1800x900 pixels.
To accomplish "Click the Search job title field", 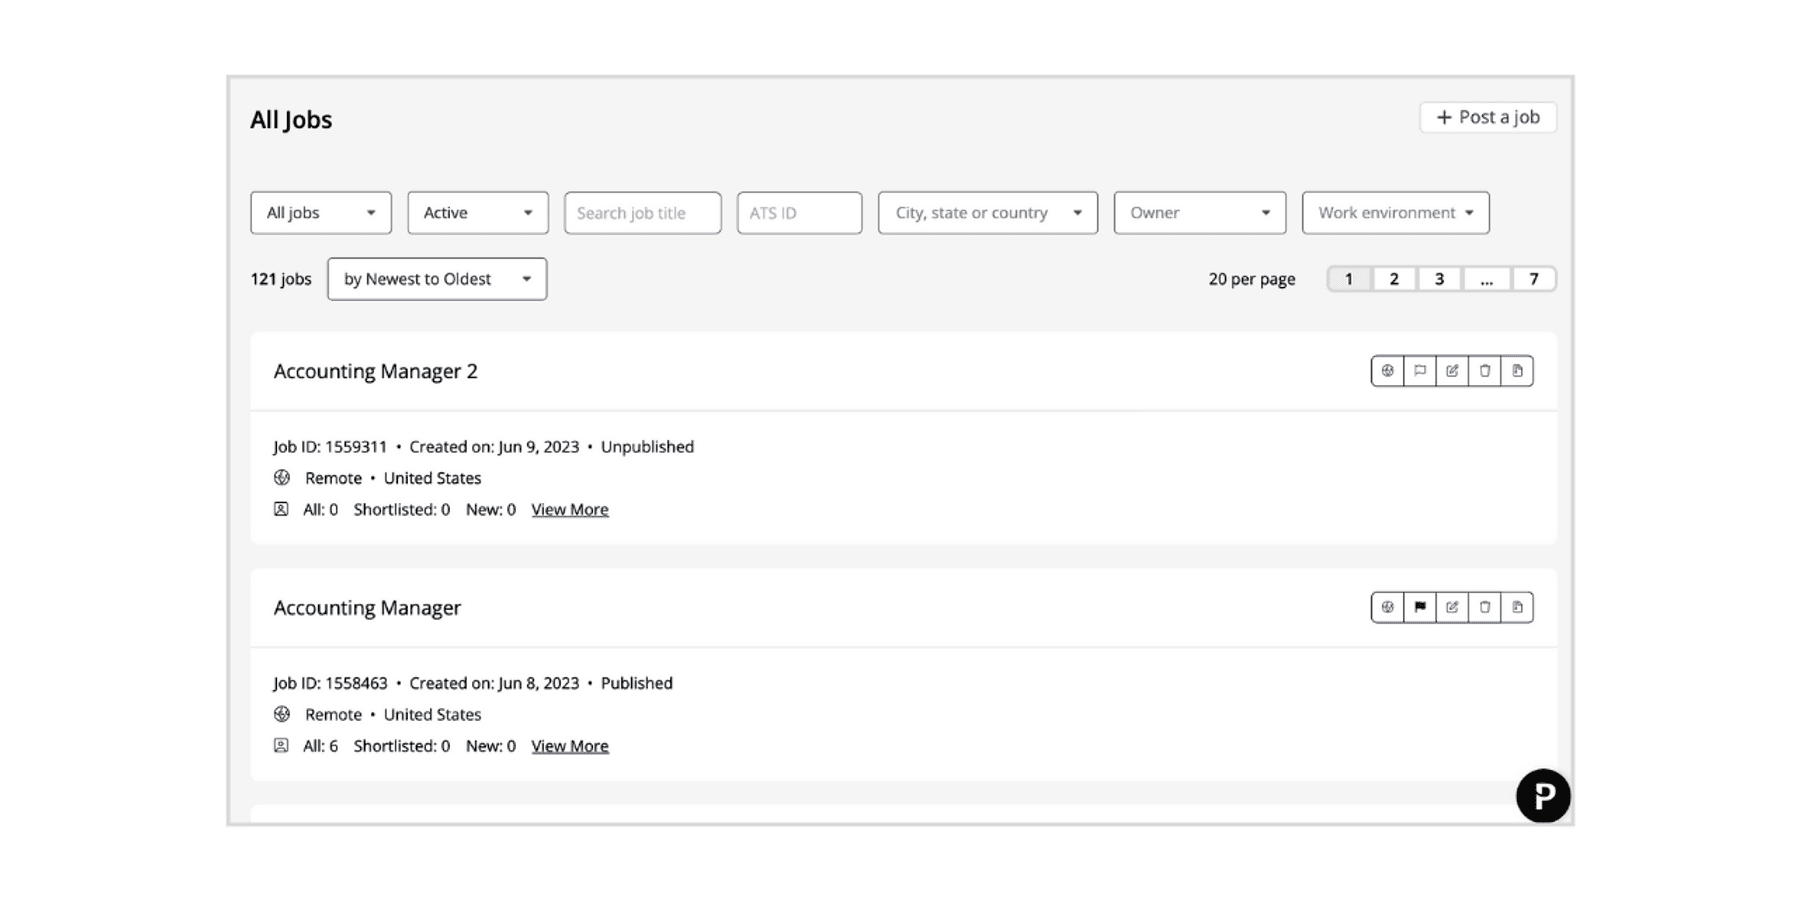I will (643, 213).
